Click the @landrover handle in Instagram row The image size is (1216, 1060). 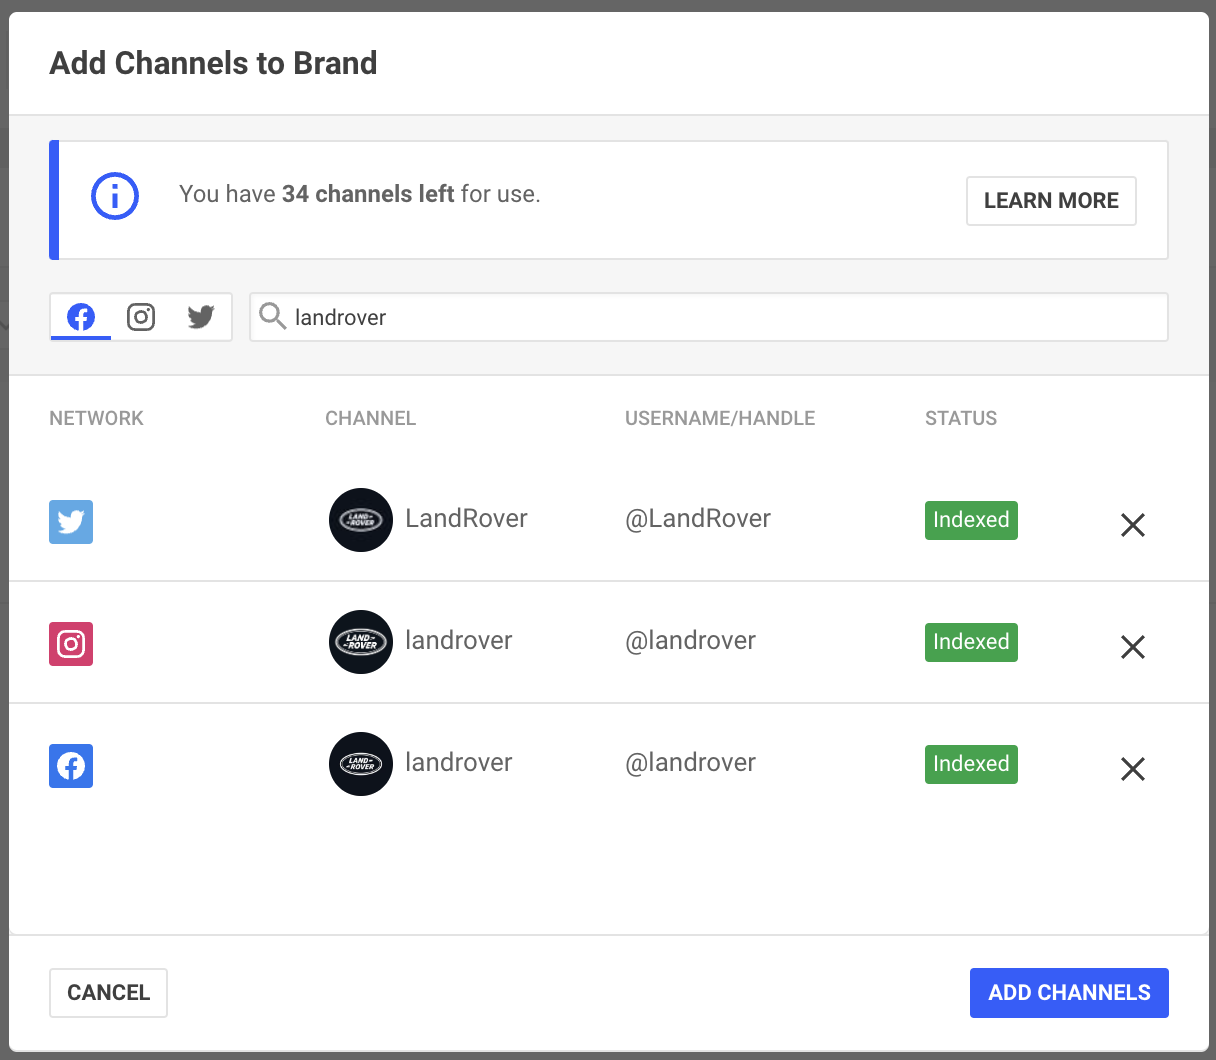pyautogui.click(x=691, y=641)
